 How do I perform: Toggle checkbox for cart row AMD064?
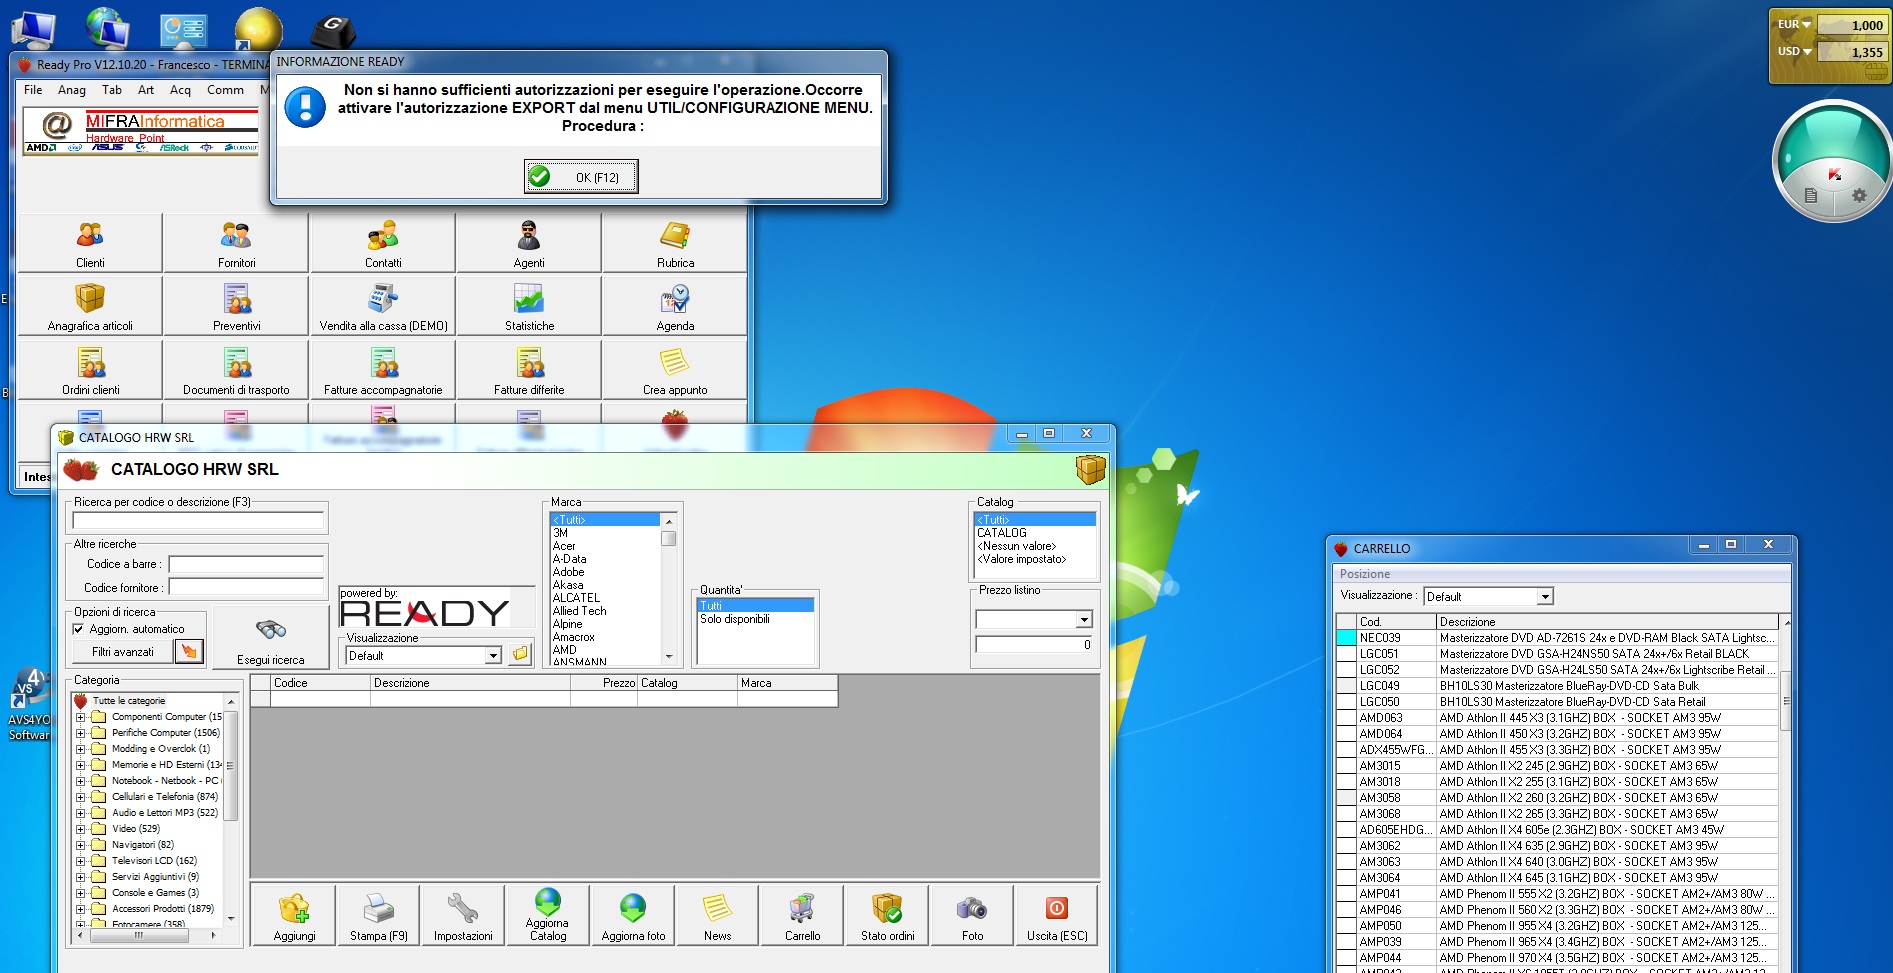pos(1346,734)
